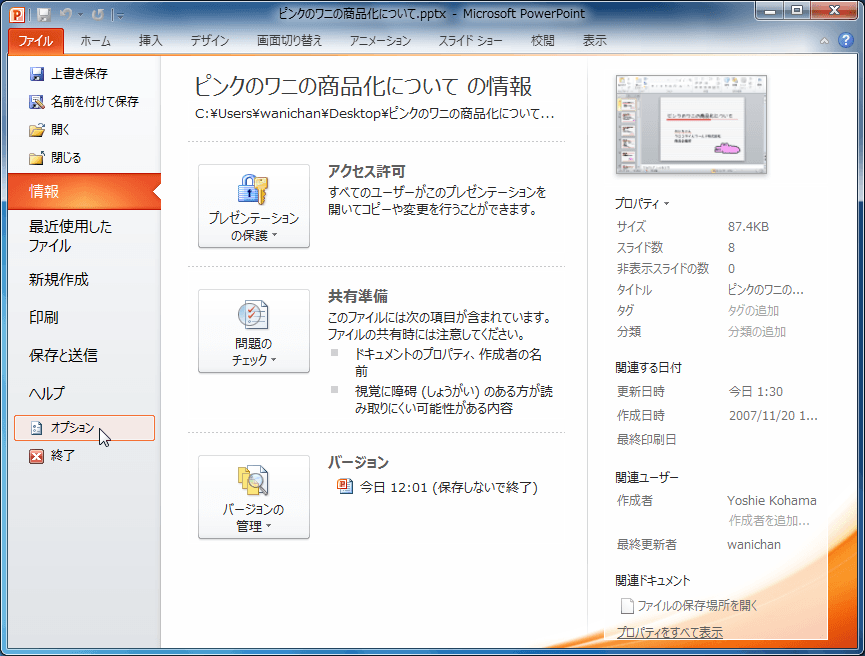Click 更新日時 value 今日 1:30
The image size is (865, 656).
point(755,392)
